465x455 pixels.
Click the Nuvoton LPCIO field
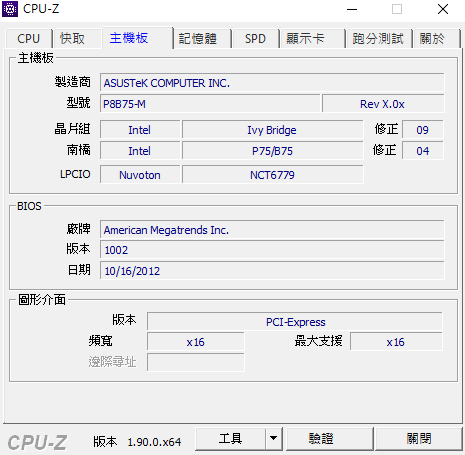pos(140,175)
